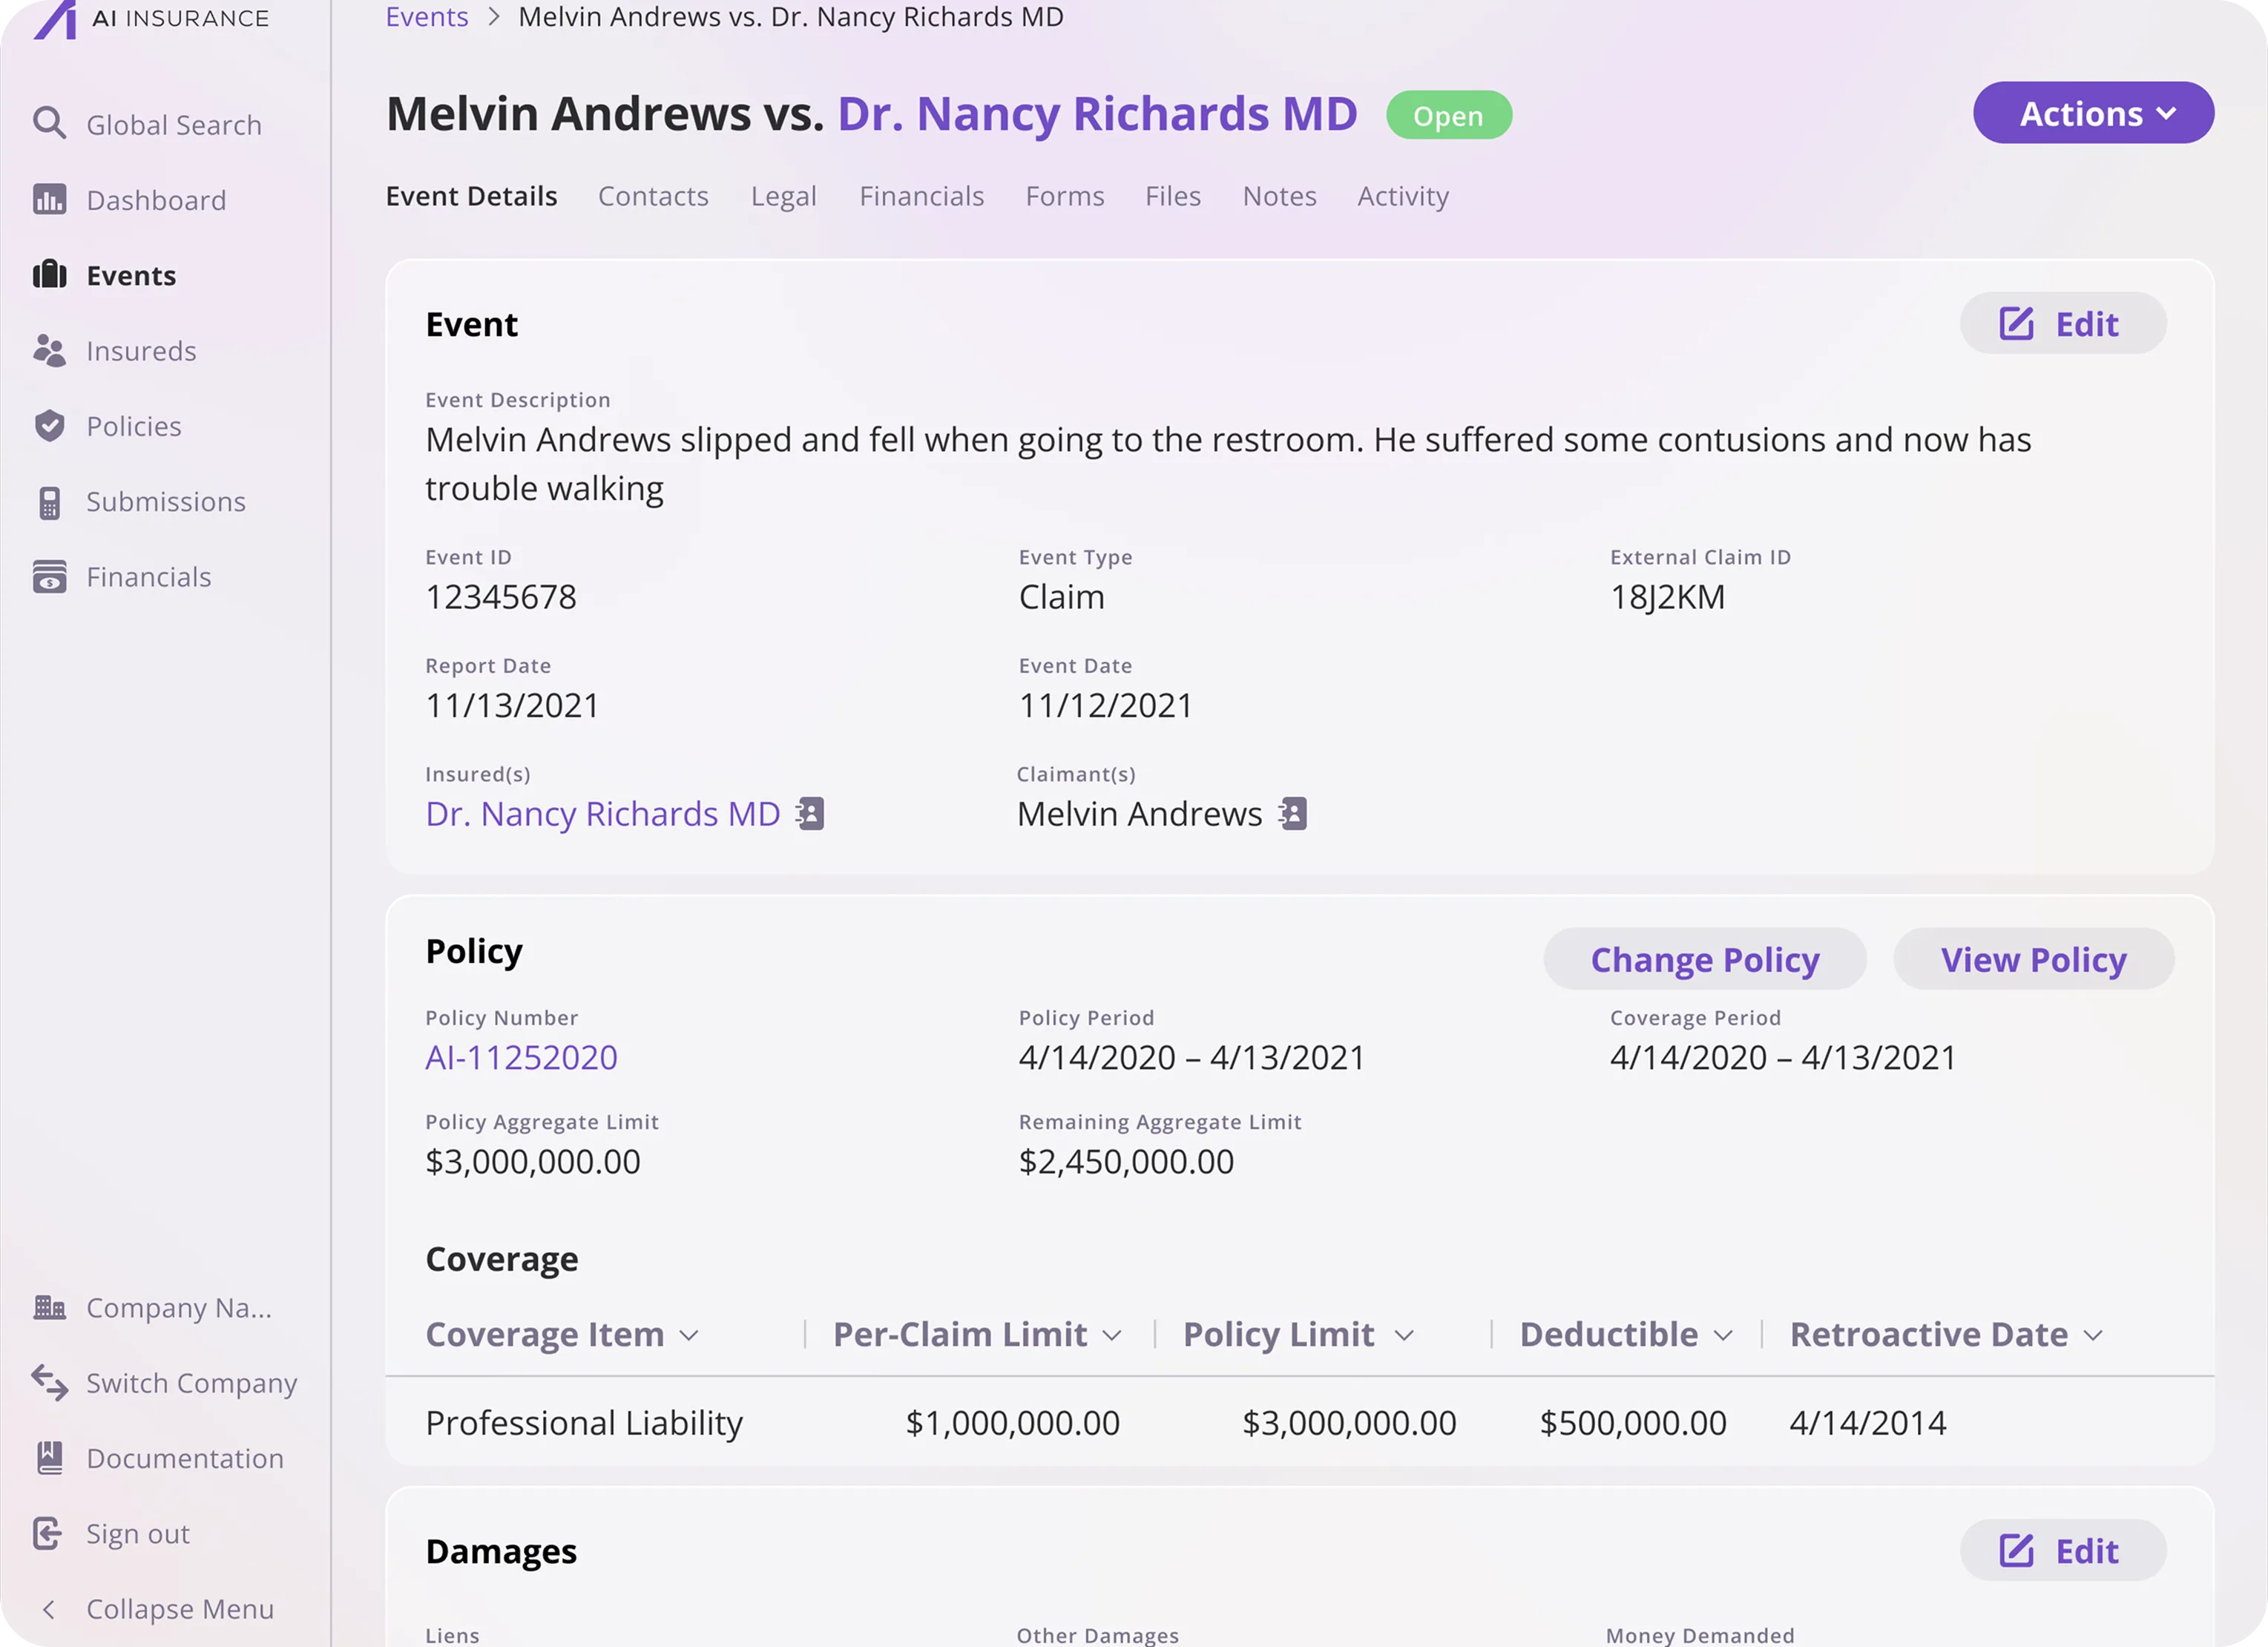Open the Files tab
2268x1647 pixels.
point(1173,196)
